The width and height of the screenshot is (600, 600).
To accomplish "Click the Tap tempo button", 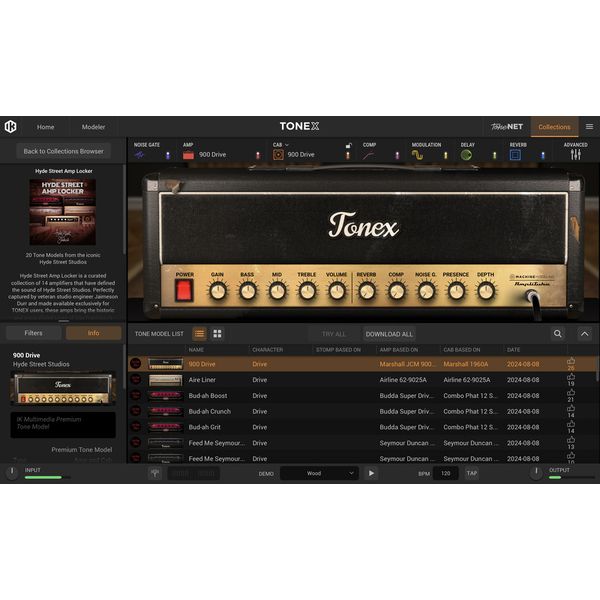I will coord(471,473).
